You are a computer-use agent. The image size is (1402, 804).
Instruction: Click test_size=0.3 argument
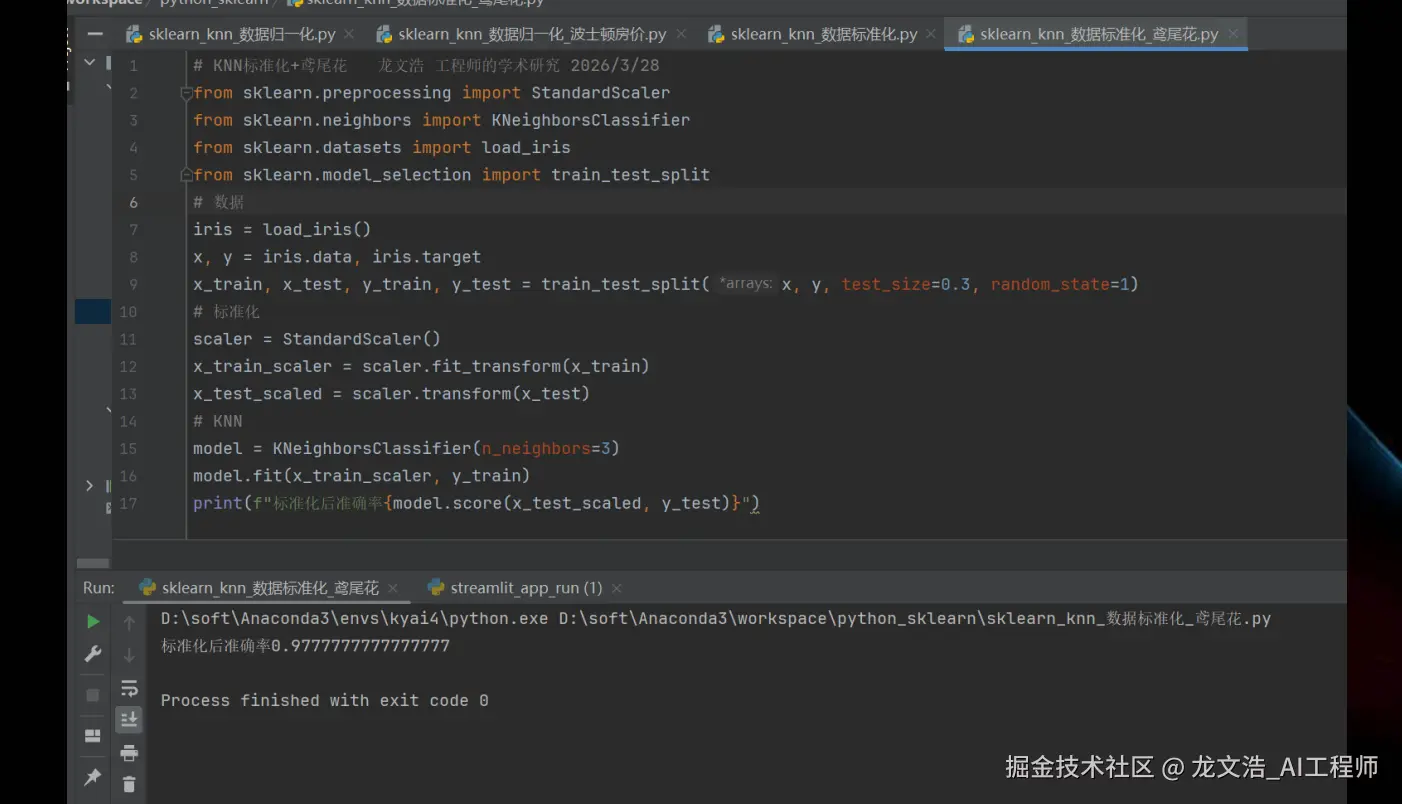[x=906, y=285]
